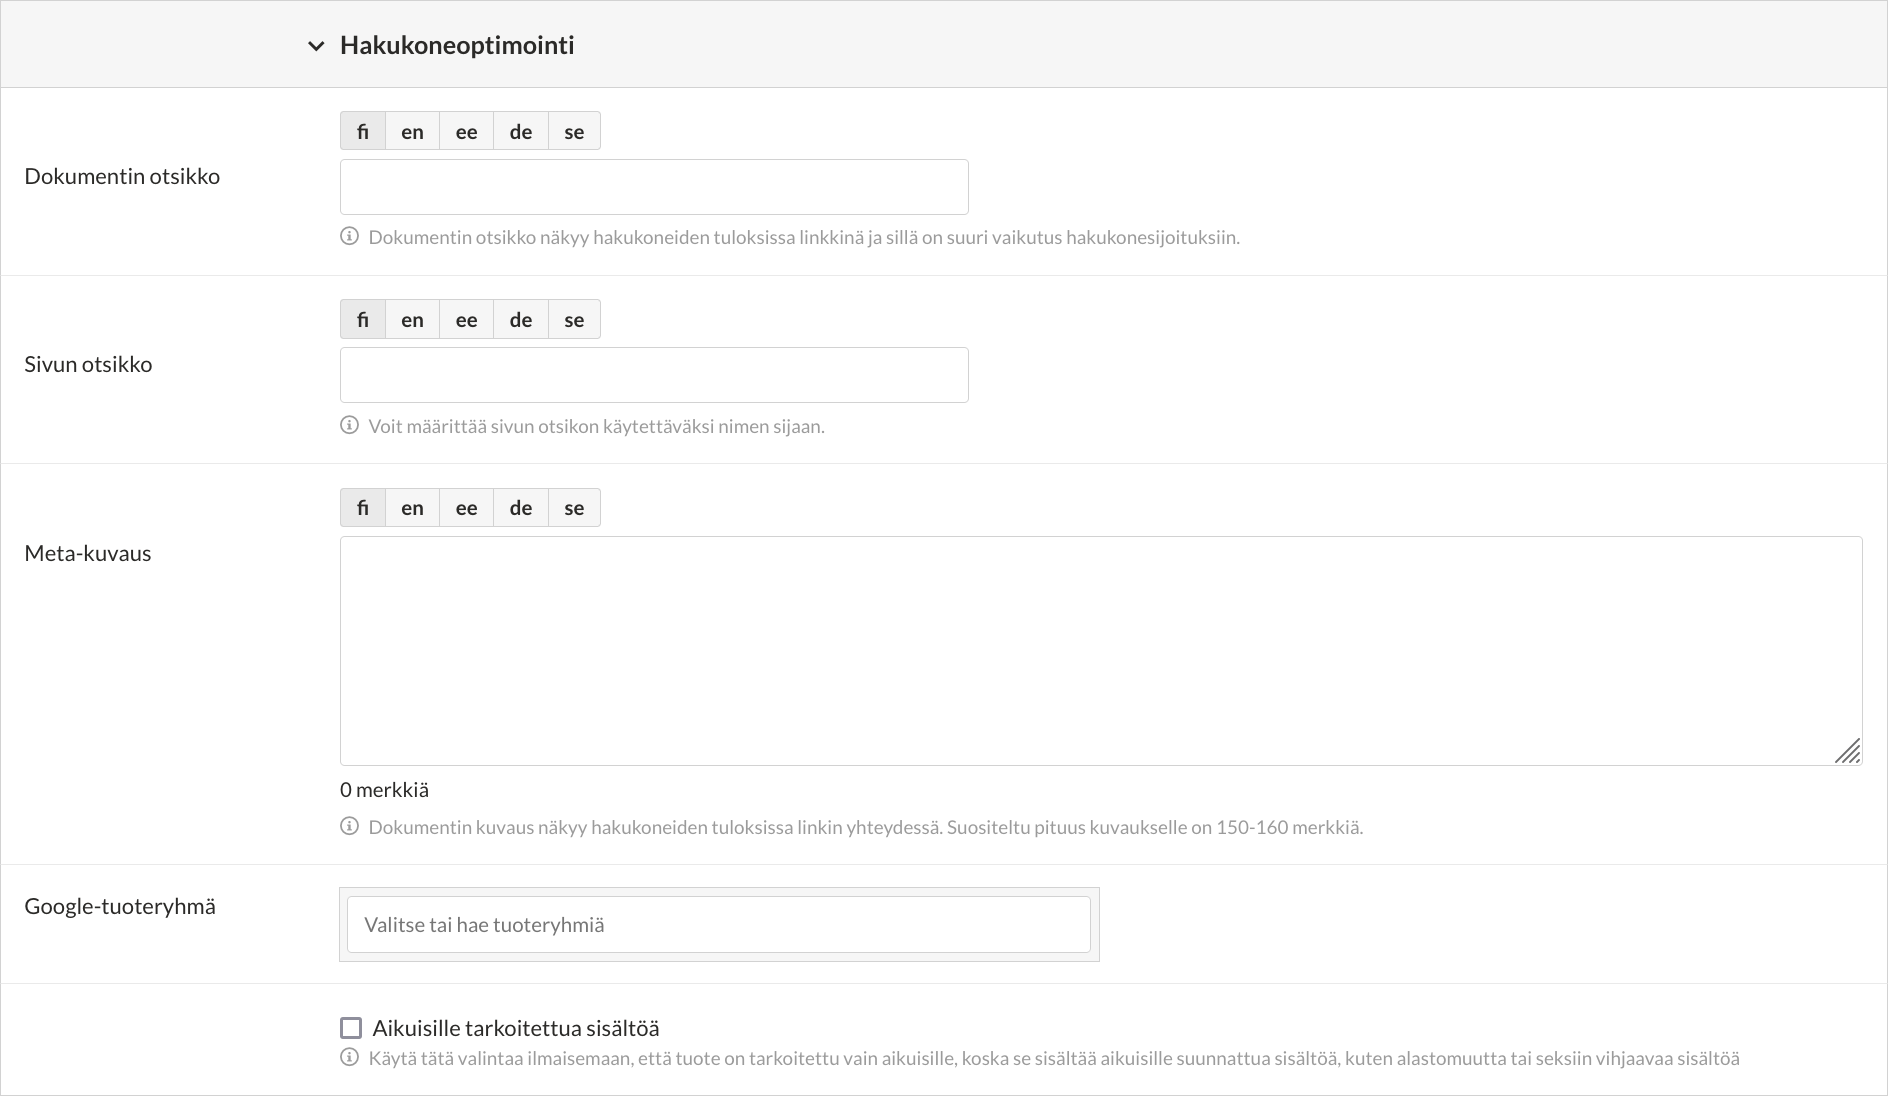Switch Sivun otsikko to en language
This screenshot has height=1096, width=1888.
[412, 319]
